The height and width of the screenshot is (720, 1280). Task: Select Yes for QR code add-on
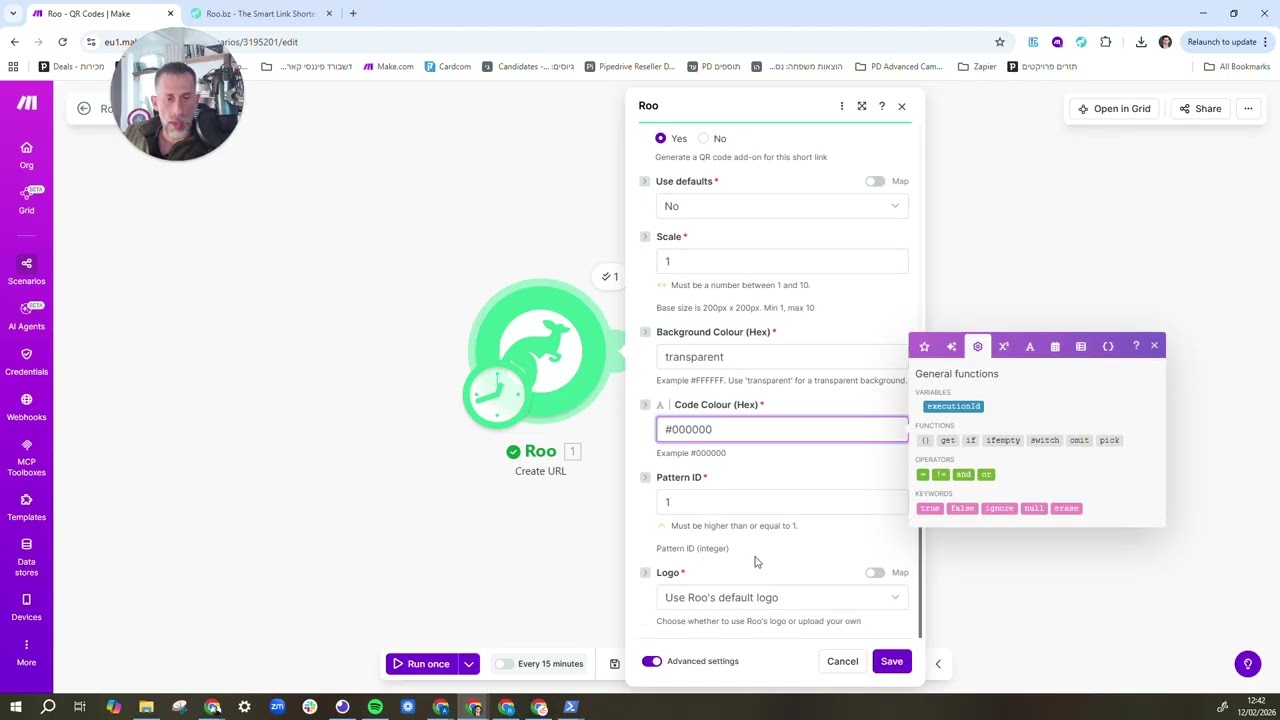(x=660, y=138)
